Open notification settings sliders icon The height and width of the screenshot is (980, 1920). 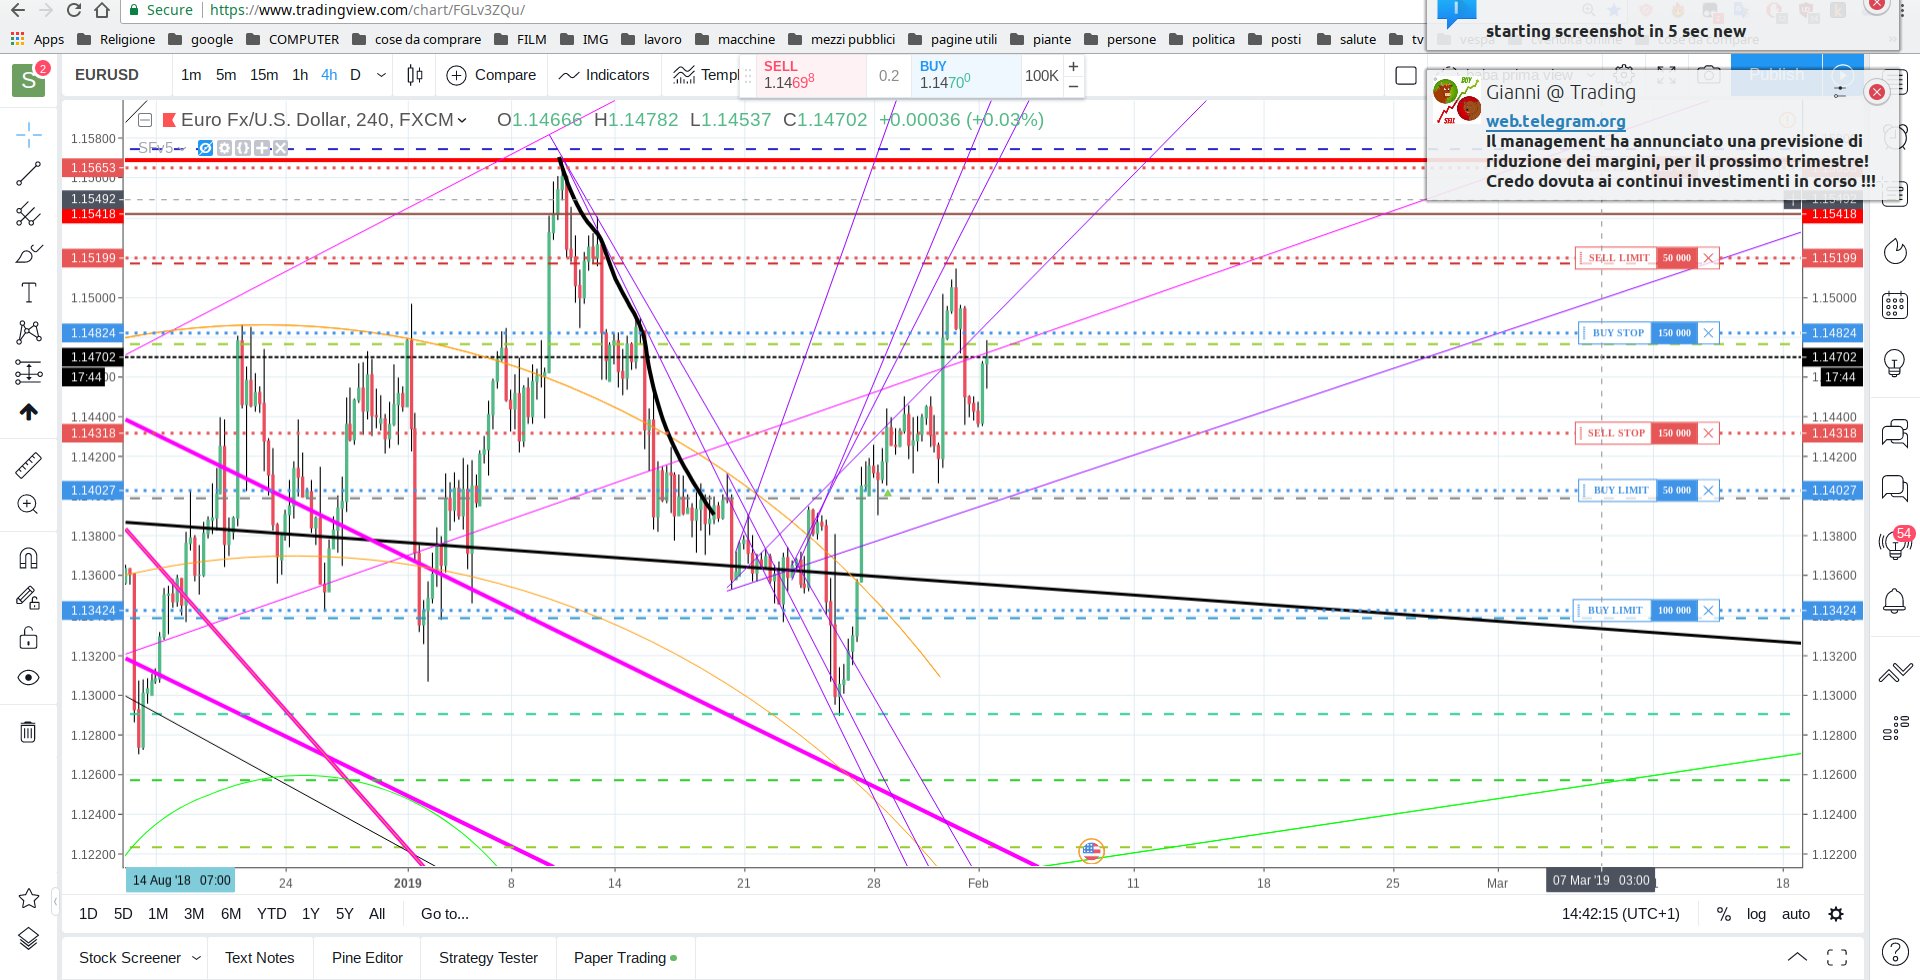click(x=1840, y=92)
